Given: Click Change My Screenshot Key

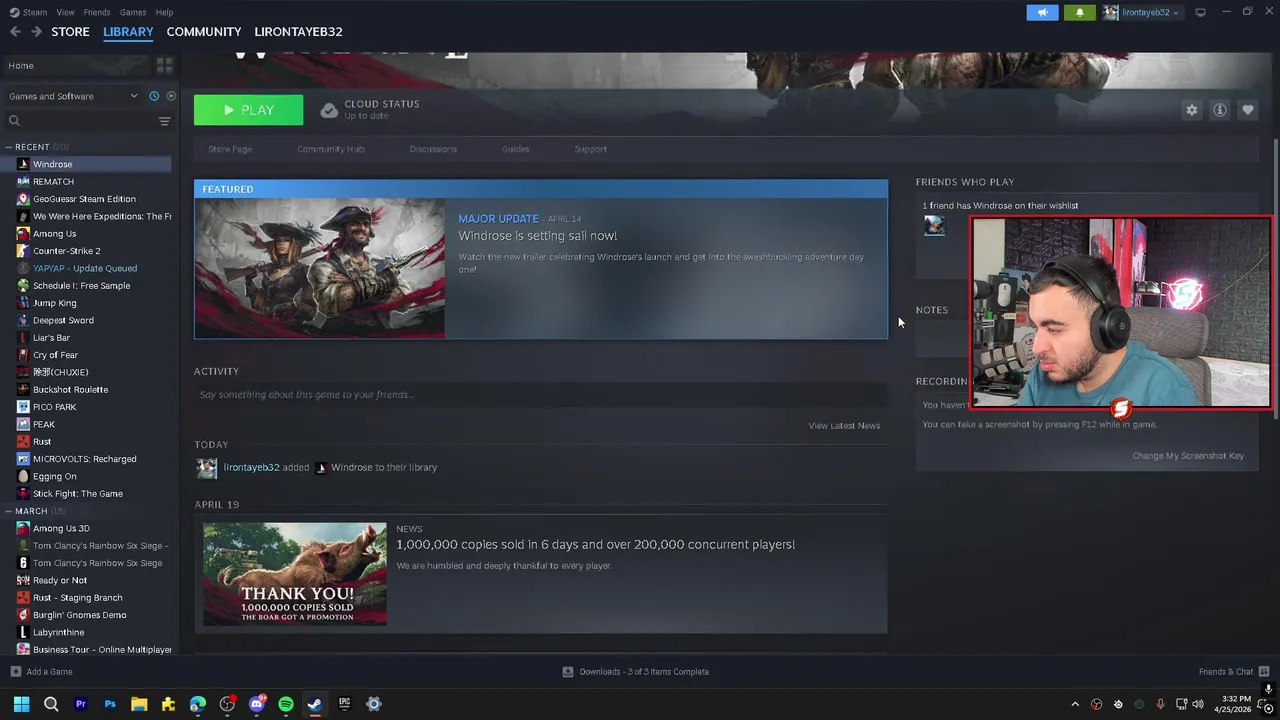Looking at the screenshot, I should pos(1188,456).
